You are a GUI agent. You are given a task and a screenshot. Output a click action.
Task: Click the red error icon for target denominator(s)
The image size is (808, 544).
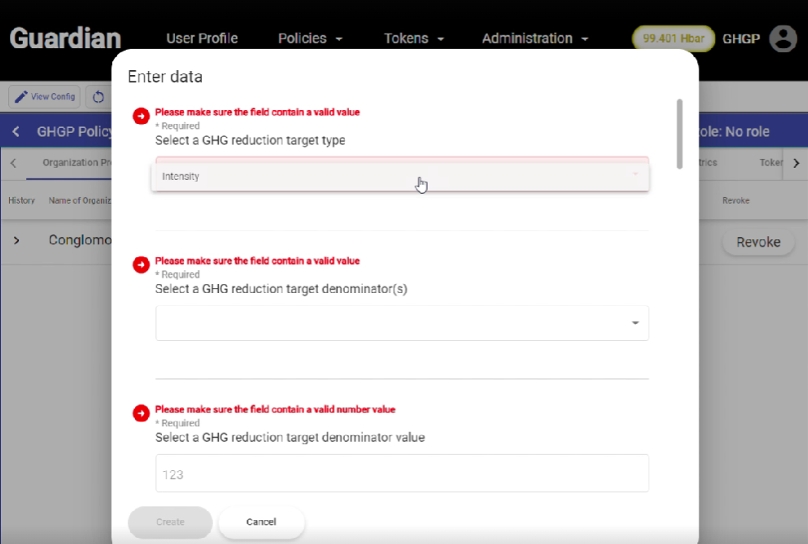[x=141, y=264]
